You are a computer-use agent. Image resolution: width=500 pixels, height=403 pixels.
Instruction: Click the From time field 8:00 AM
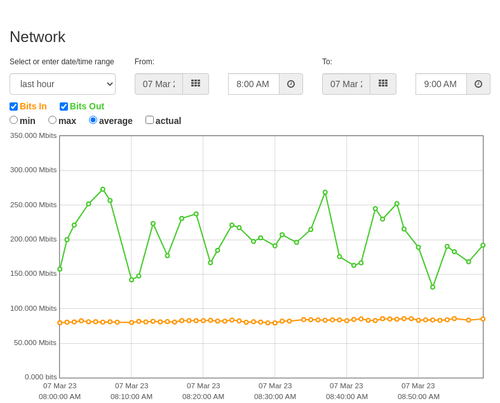(x=254, y=84)
